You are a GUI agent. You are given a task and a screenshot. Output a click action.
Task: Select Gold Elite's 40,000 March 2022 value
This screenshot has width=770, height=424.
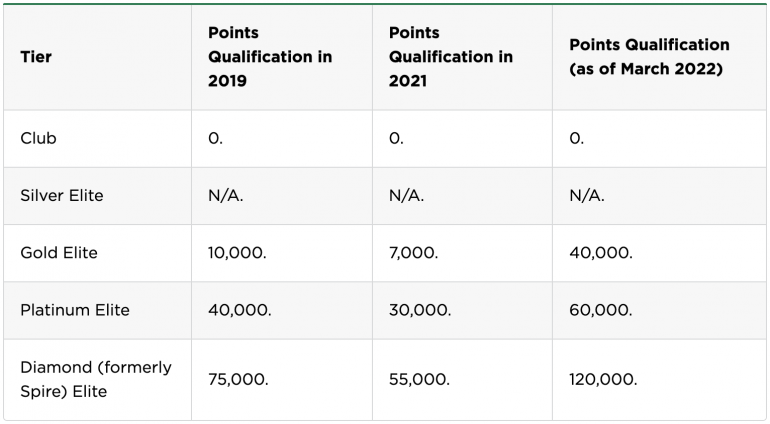[600, 253]
